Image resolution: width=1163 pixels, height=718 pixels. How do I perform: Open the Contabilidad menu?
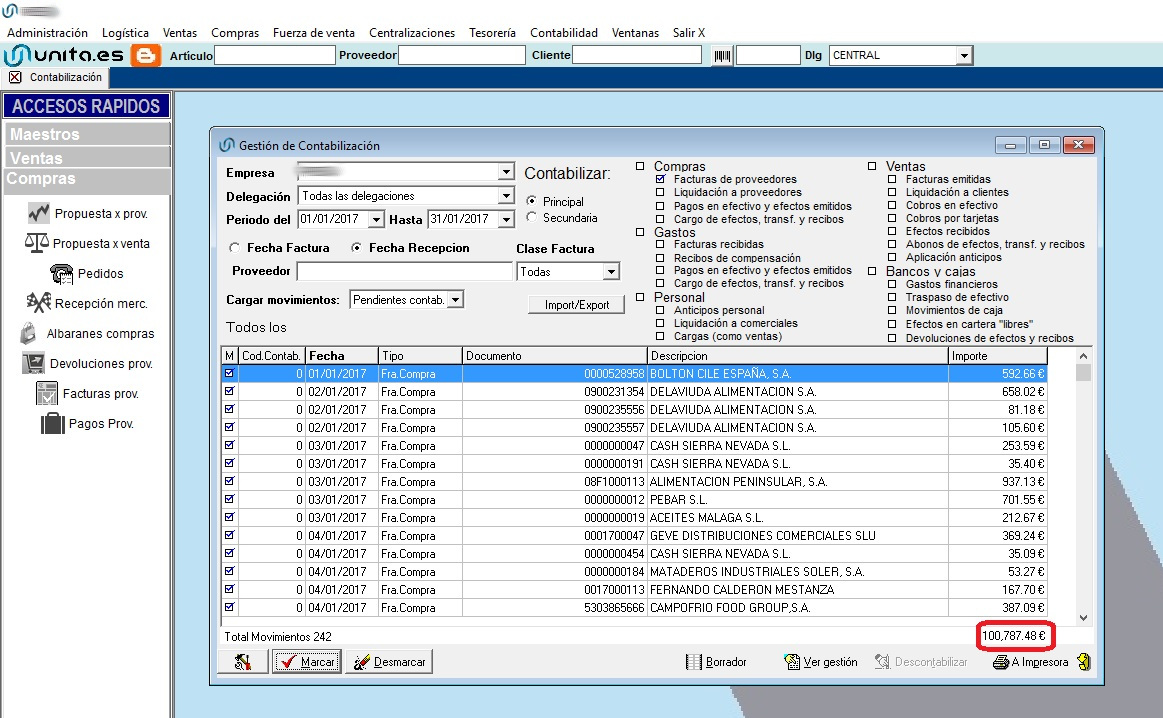pyautogui.click(x=564, y=33)
